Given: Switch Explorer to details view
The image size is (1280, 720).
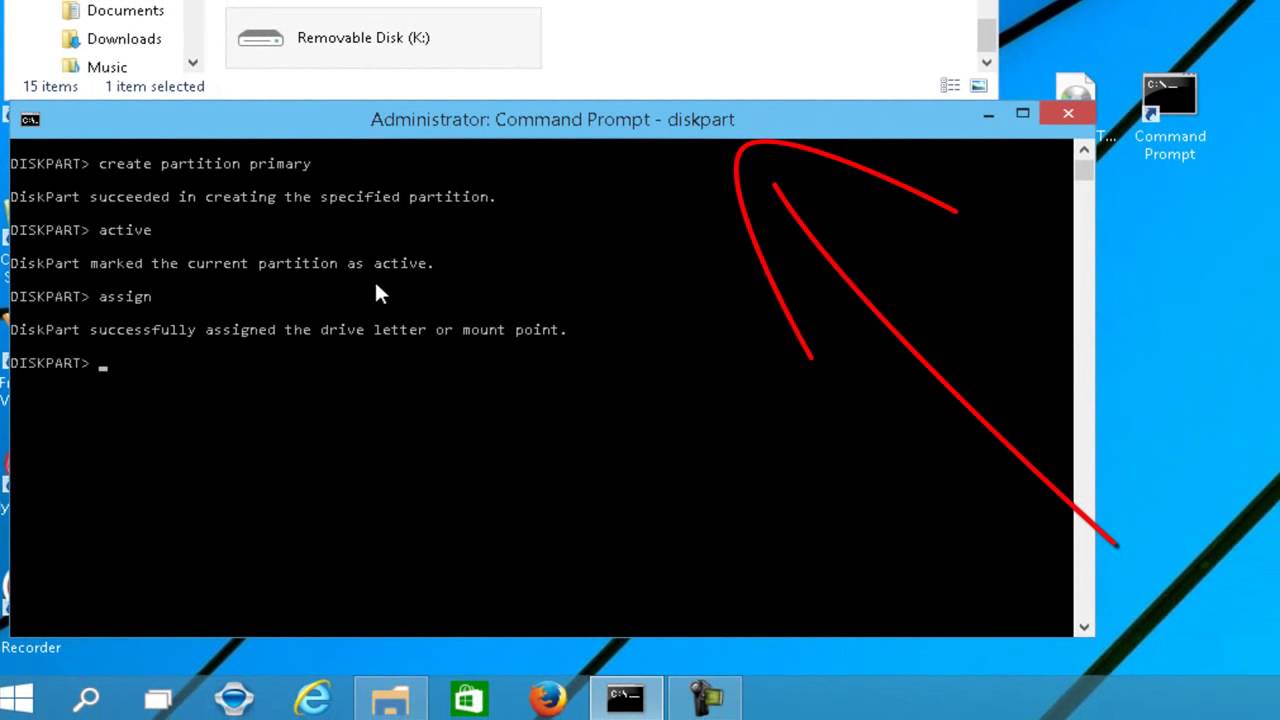Looking at the screenshot, I should (x=950, y=86).
